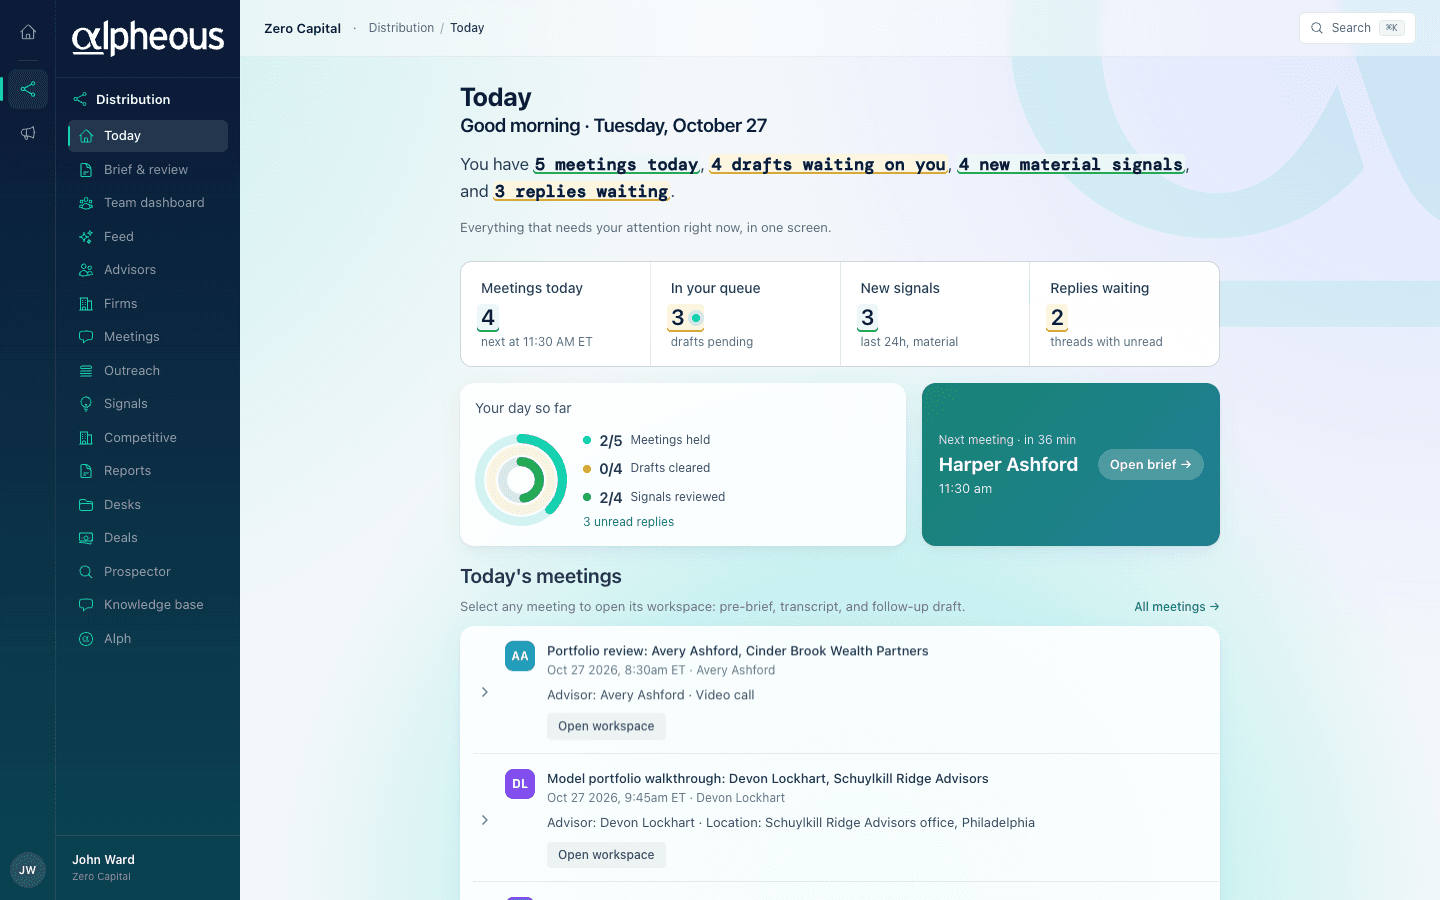Viewport: 1440px width, 900px height.
Task: Follow the All meetings link
Action: point(1177,607)
